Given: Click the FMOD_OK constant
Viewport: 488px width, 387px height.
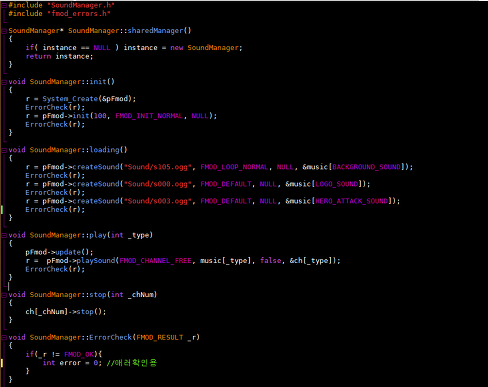Looking at the screenshot, I should tap(79, 354).
